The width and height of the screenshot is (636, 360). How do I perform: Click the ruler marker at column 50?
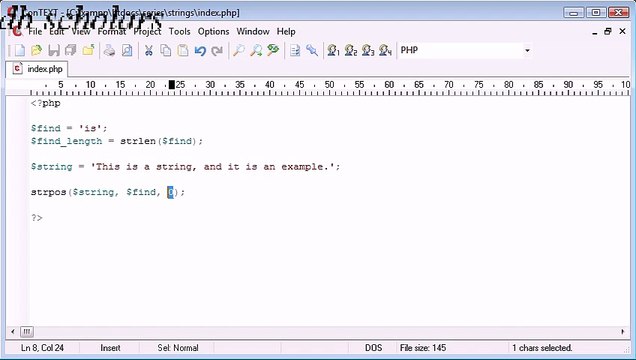(329, 85)
